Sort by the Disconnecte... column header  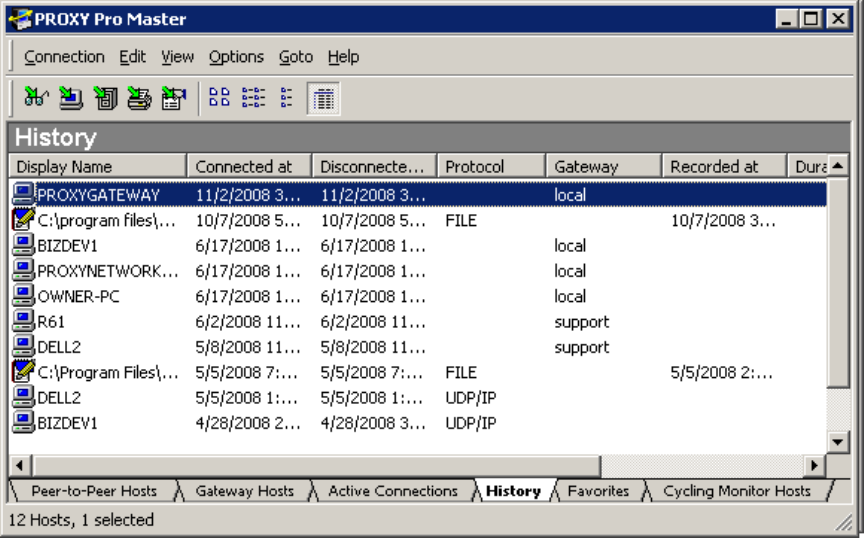(x=375, y=166)
